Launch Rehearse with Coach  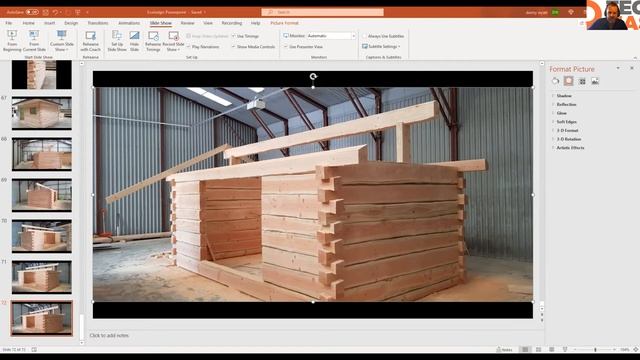pyautogui.click(x=91, y=41)
